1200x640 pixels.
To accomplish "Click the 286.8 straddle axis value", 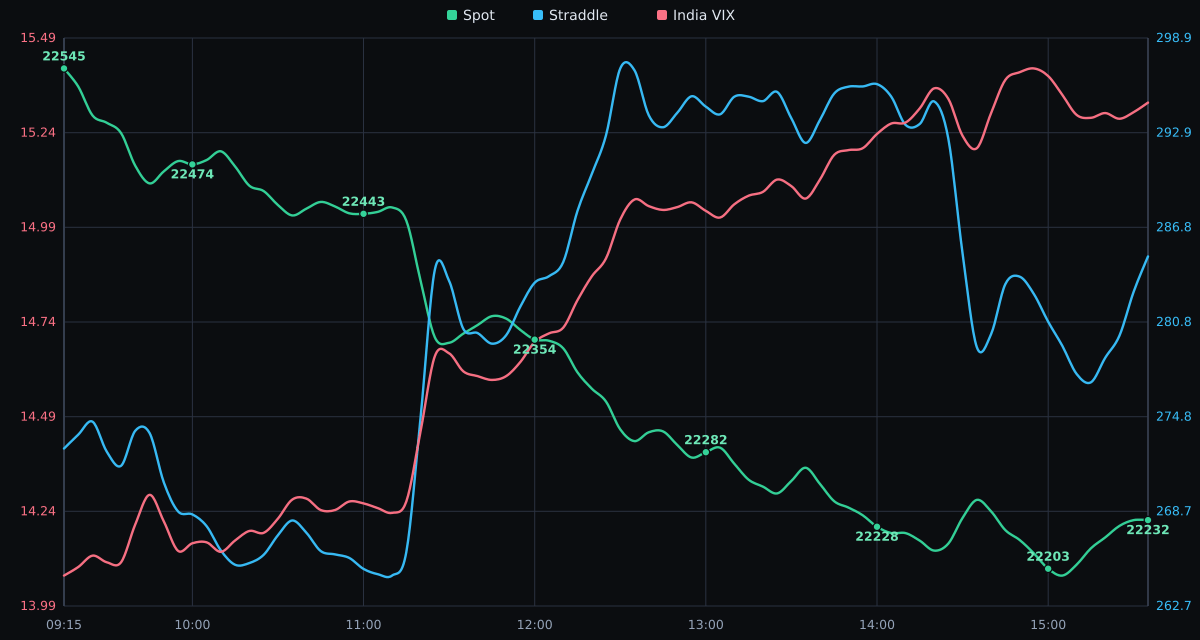I will pos(1174,227).
